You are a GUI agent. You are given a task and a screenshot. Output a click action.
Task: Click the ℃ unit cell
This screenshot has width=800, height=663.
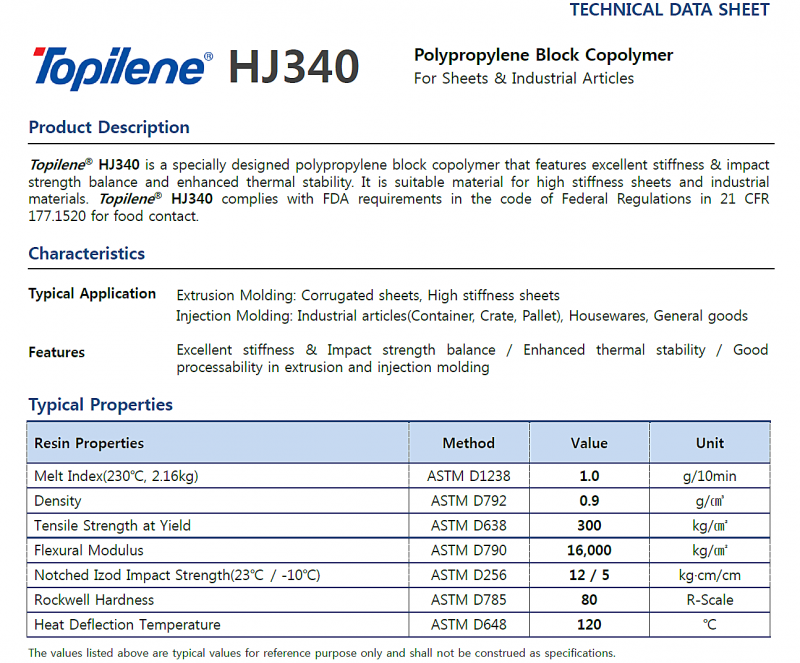(x=710, y=625)
